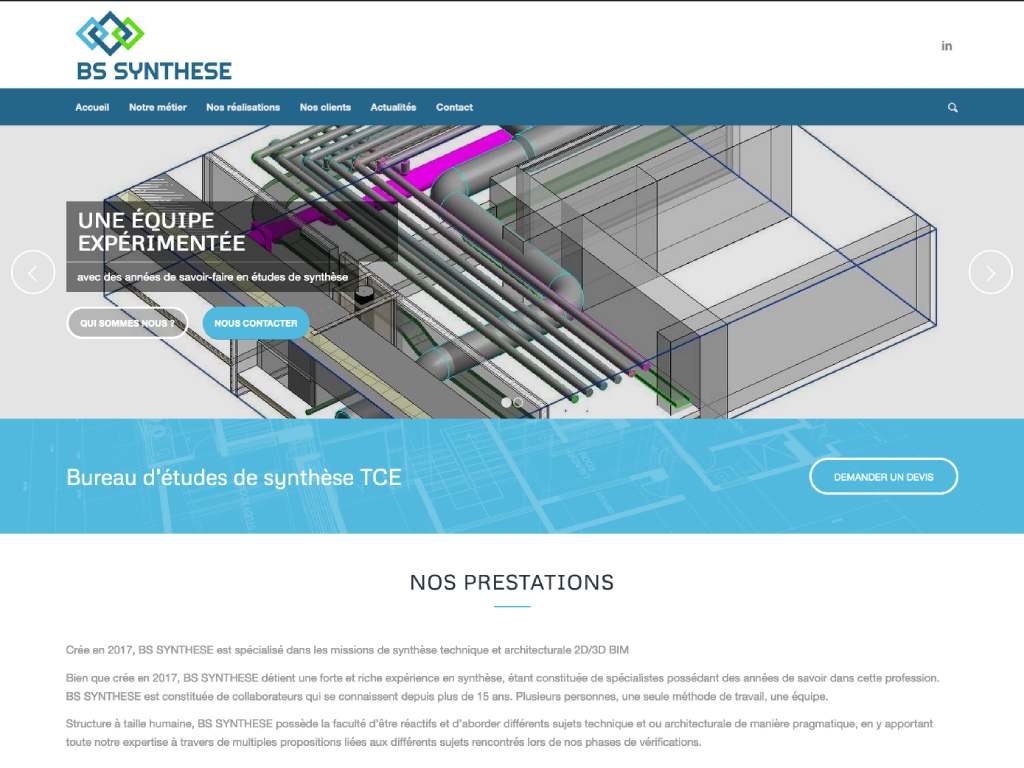Request a quote via DEMANDER UN DEVIS
Screen dimensions: 1024x768
[x=884, y=477]
